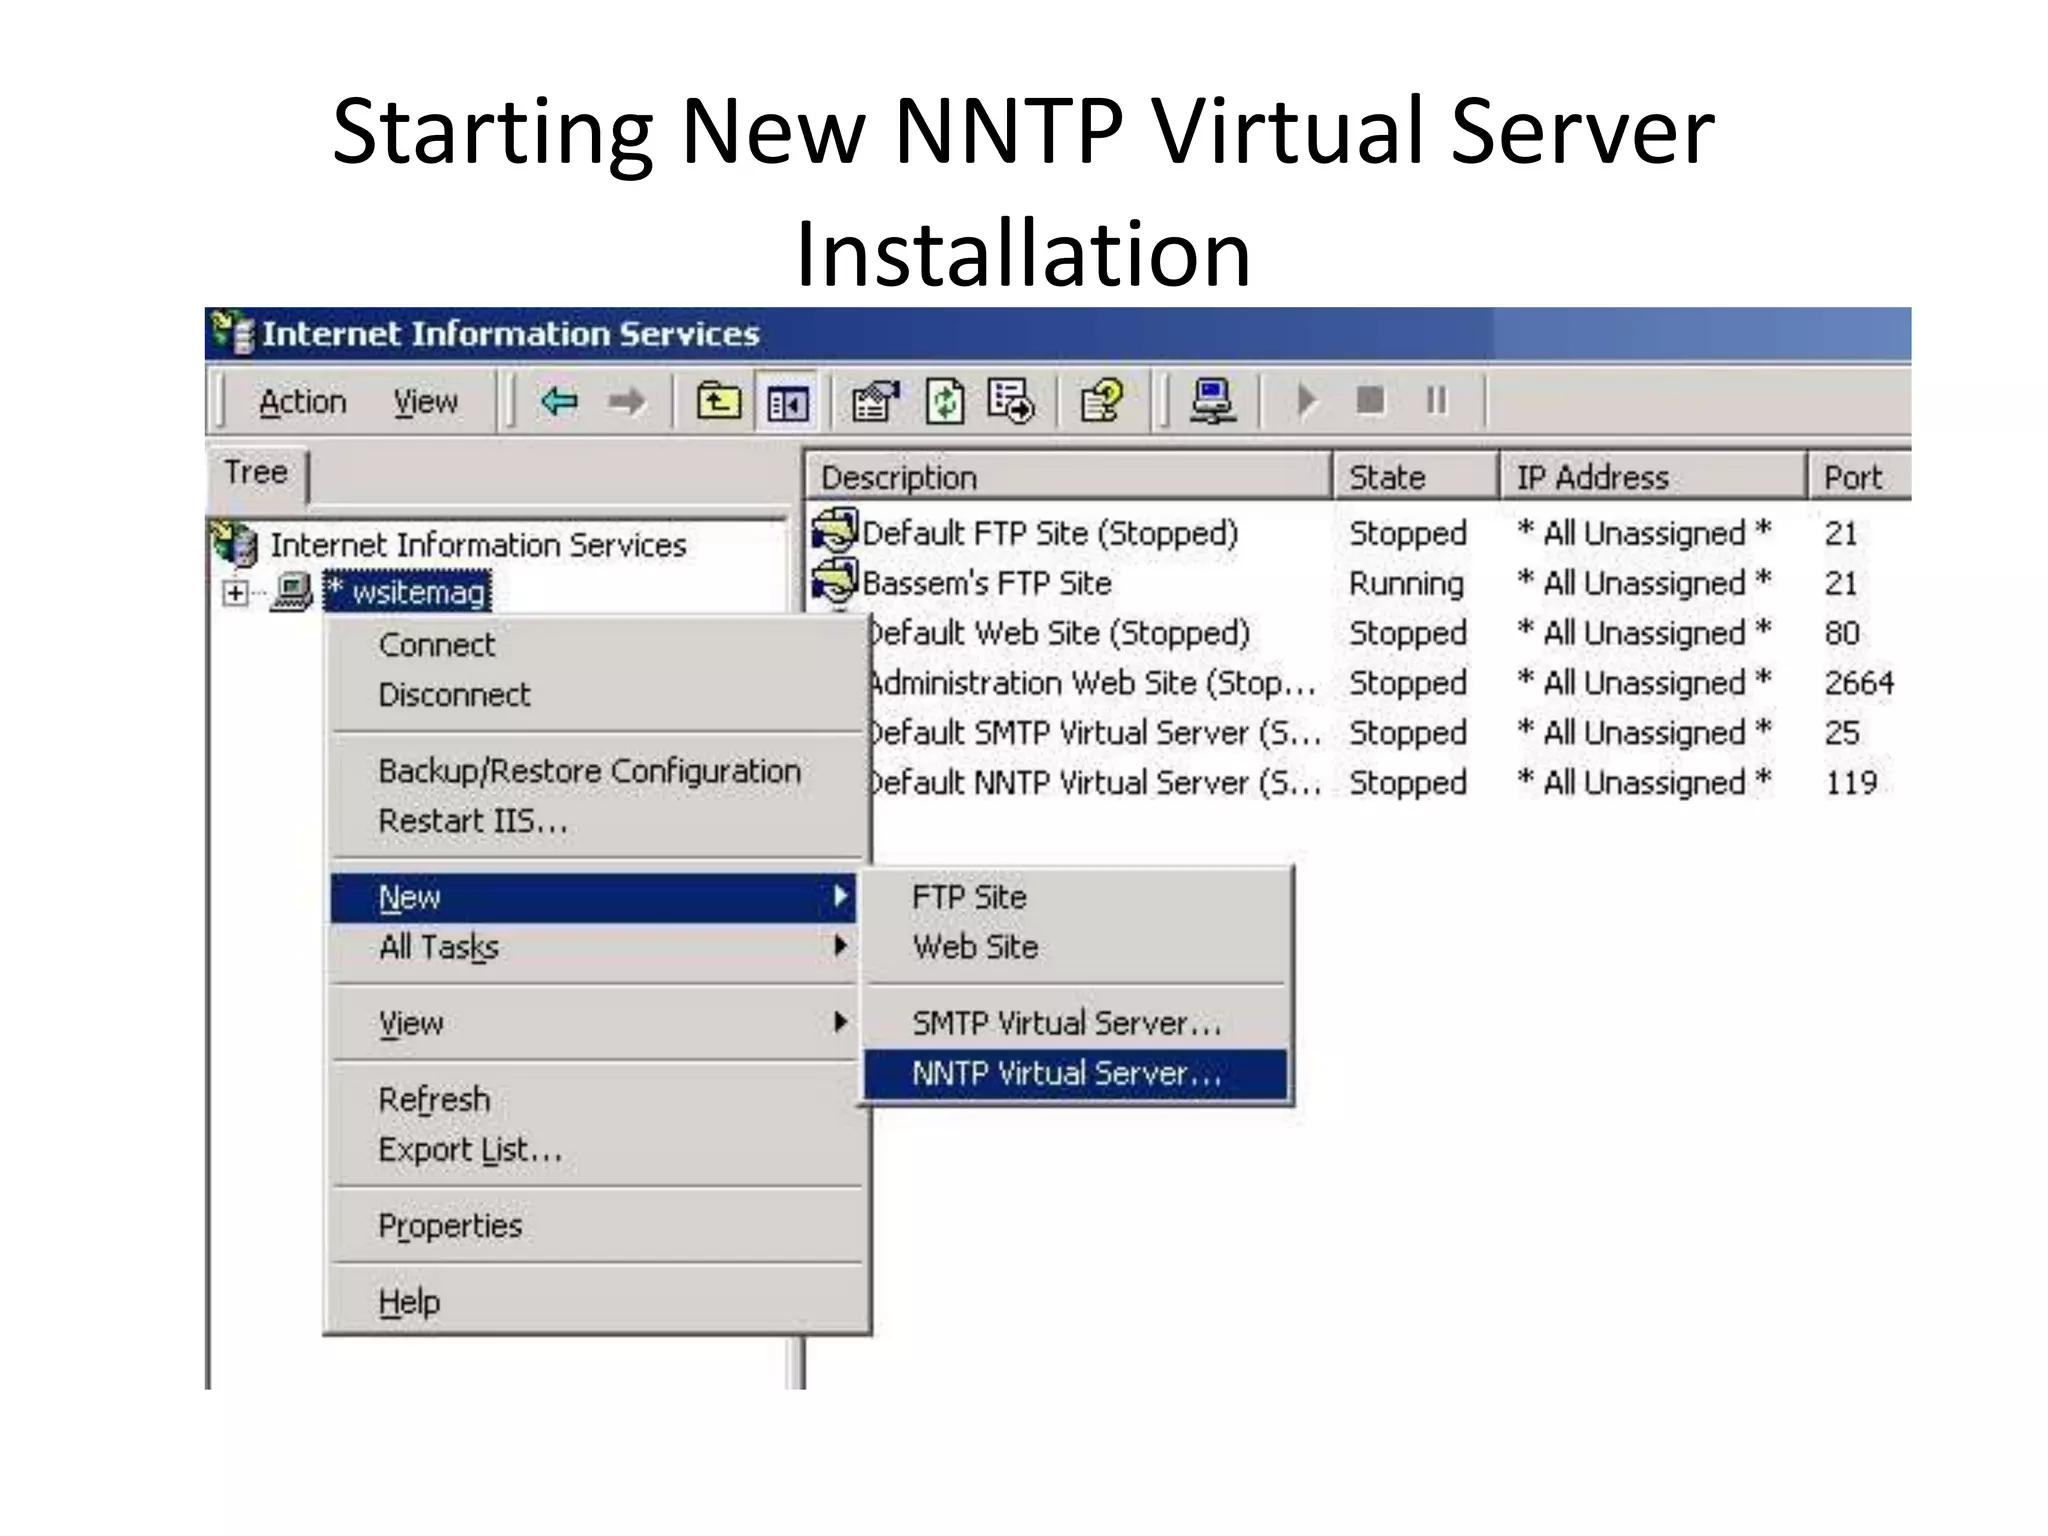Open the View menu in the toolbar
2048x1536 pixels.
click(x=425, y=402)
